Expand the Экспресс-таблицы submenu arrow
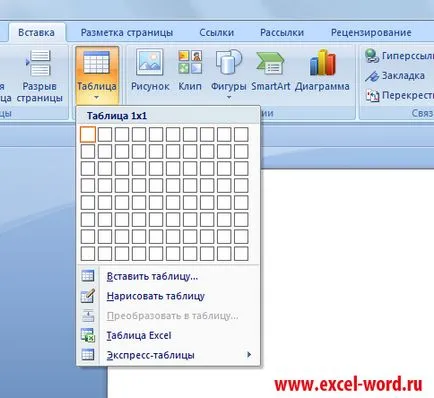Image resolution: width=434 pixels, height=398 pixels. (249, 355)
